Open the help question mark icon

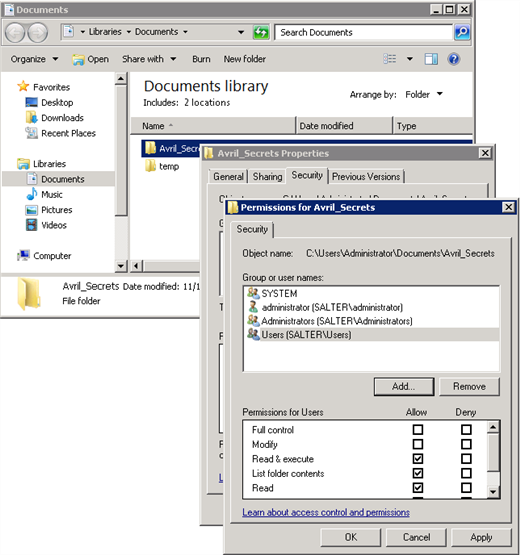[x=453, y=59]
